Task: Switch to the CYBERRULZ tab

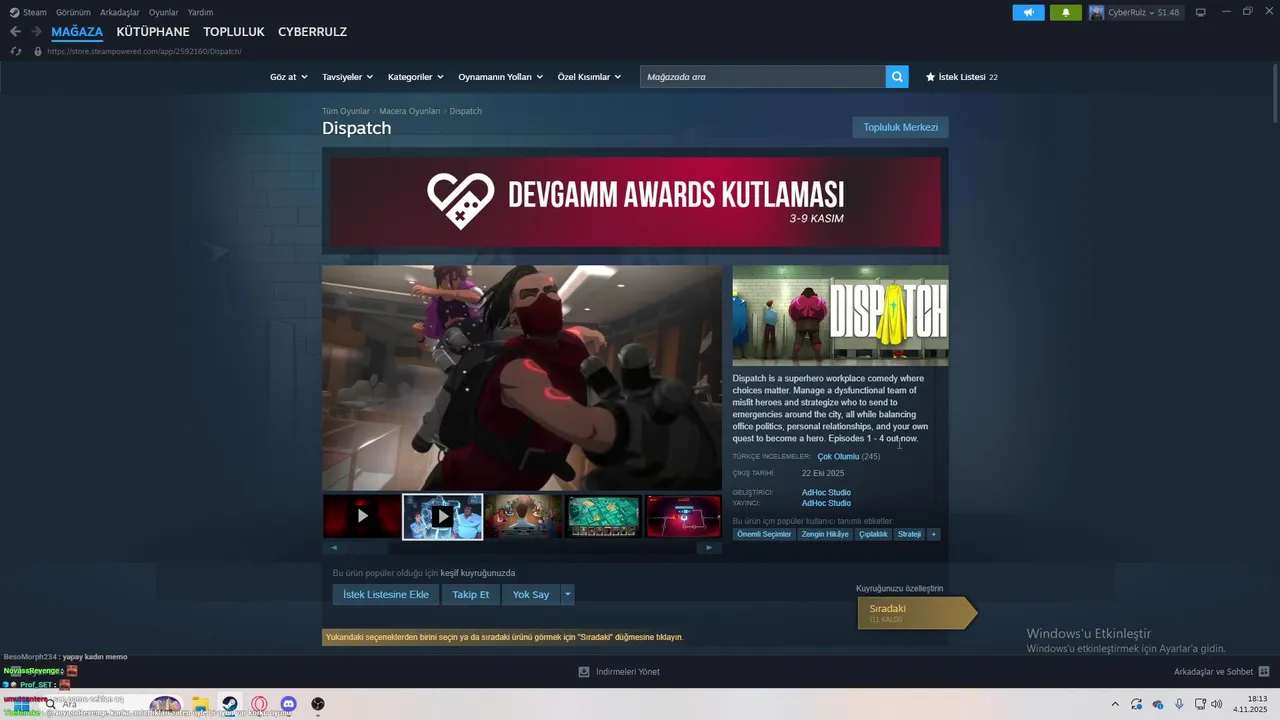Action: [x=312, y=32]
